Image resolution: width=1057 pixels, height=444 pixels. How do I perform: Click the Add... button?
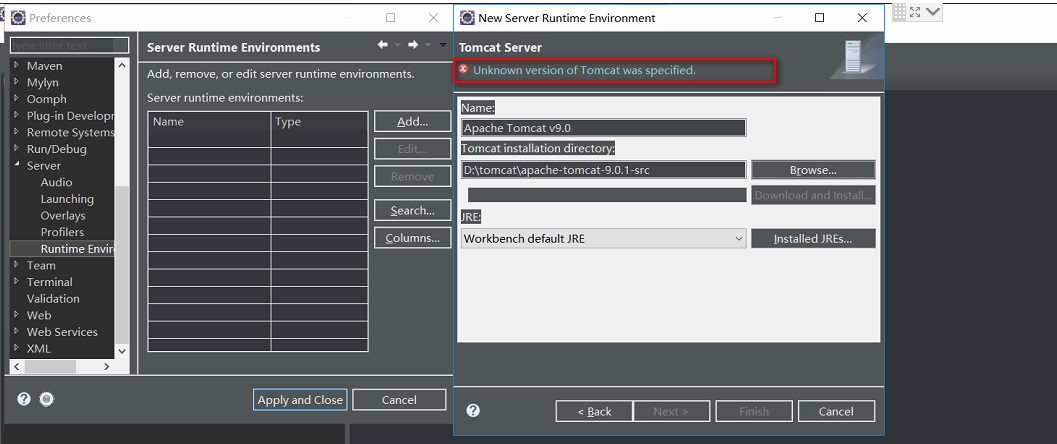click(413, 121)
